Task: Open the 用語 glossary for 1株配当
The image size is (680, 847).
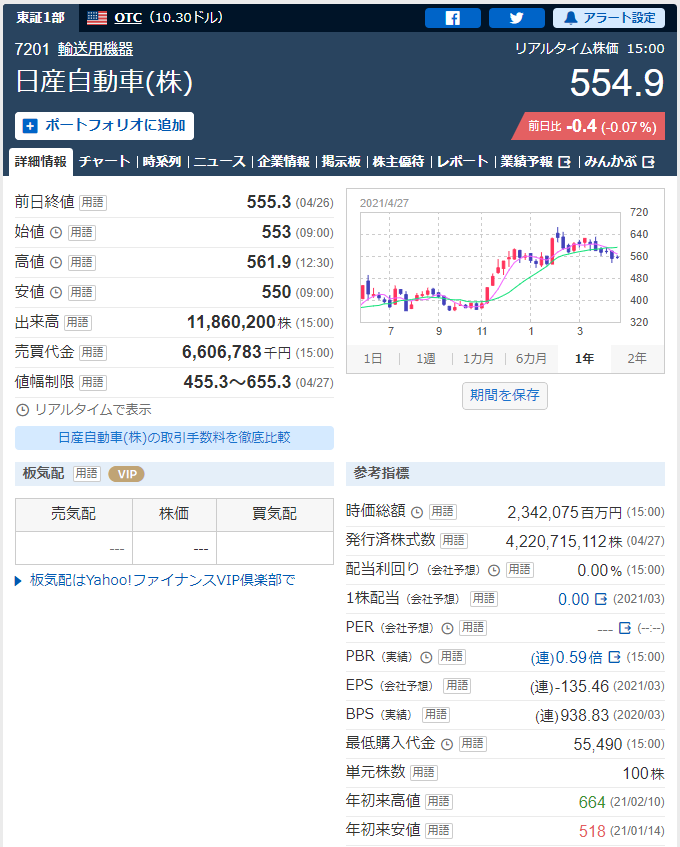Action: pyautogui.click(x=483, y=599)
